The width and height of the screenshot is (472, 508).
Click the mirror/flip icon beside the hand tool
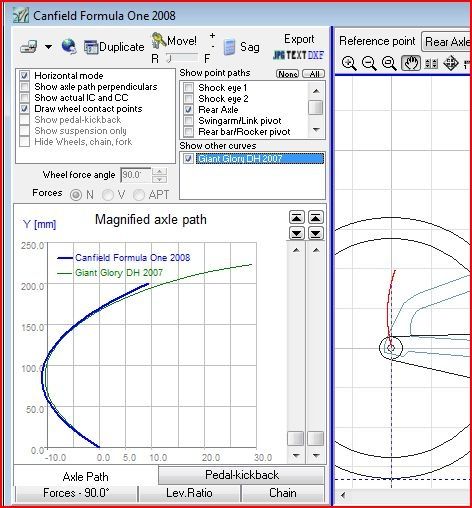pos(431,63)
